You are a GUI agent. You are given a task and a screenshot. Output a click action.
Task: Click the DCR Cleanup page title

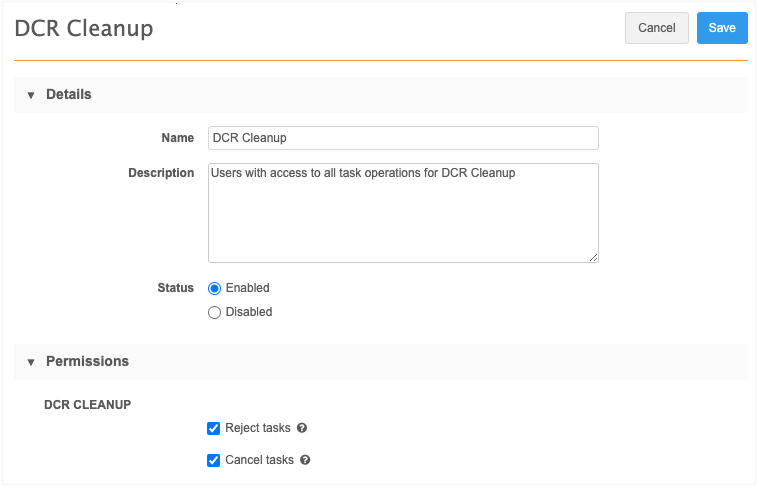(84, 28)
